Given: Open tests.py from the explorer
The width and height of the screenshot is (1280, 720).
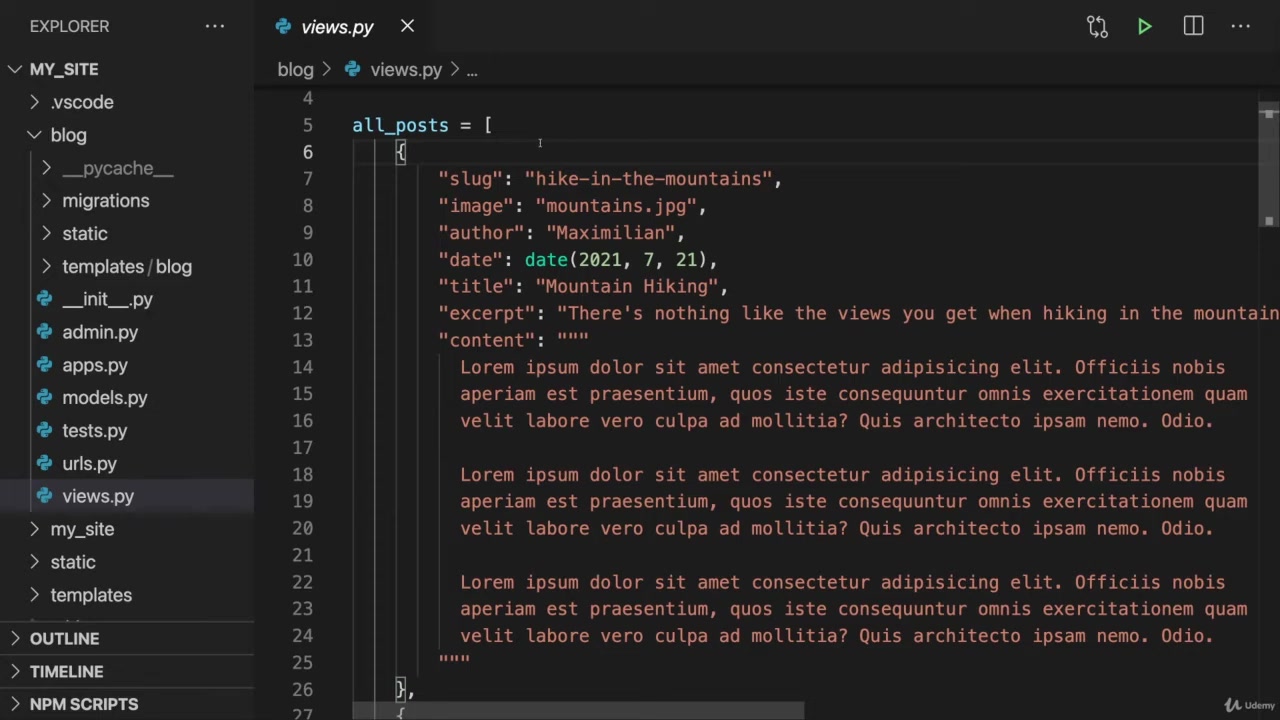Looking at the screenshot, I should coord(94,431).
